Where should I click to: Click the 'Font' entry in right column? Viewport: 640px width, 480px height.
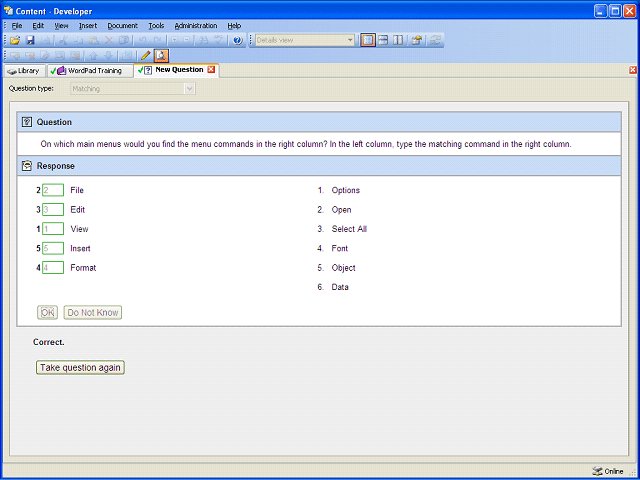(340, 248)
